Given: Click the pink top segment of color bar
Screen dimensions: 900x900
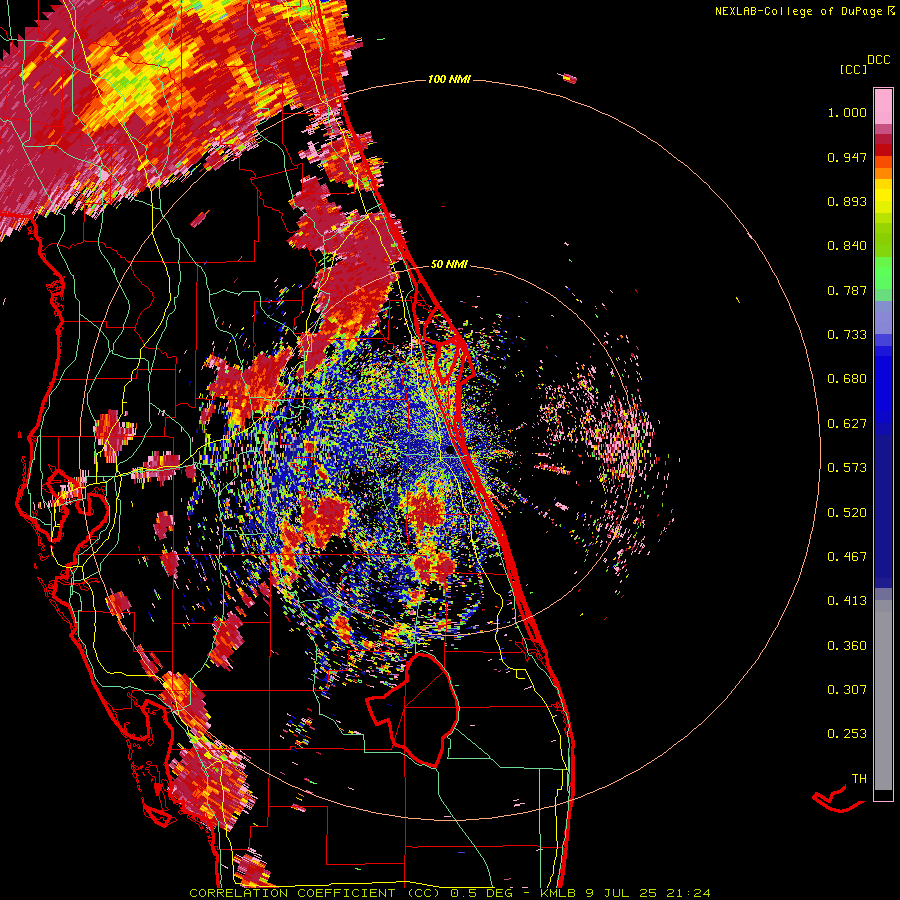Looking at the screenshot, I should [883, 106].
